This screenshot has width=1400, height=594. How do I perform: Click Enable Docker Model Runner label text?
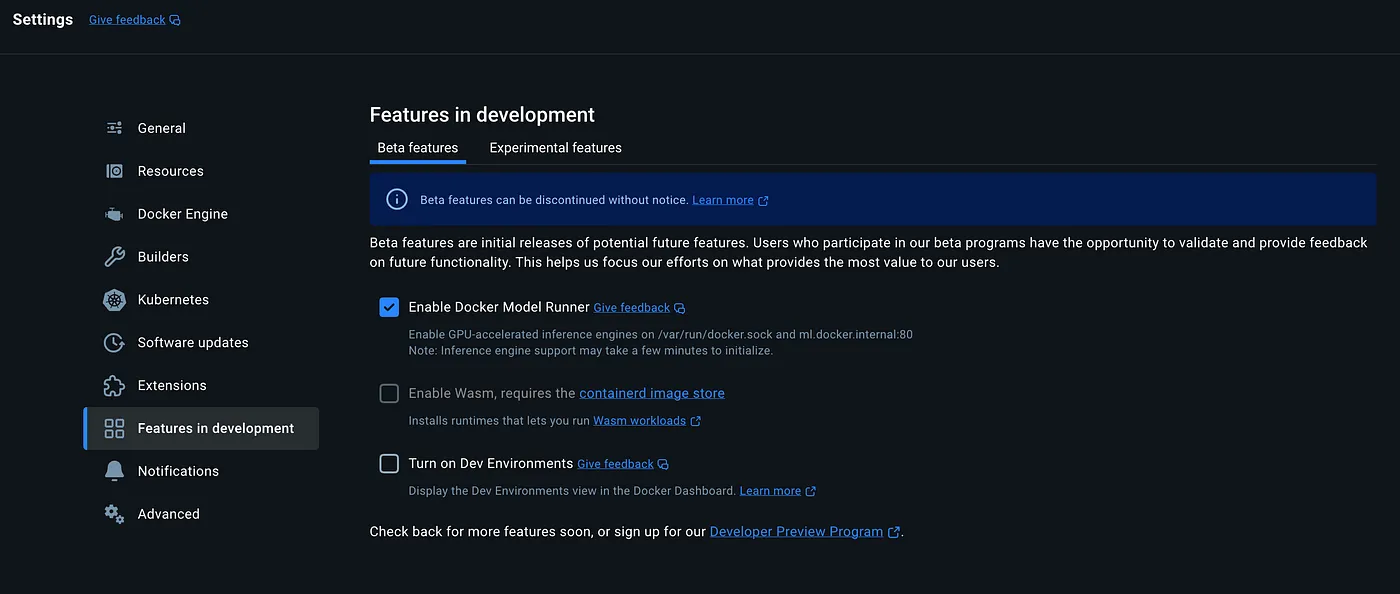point(499,307)
